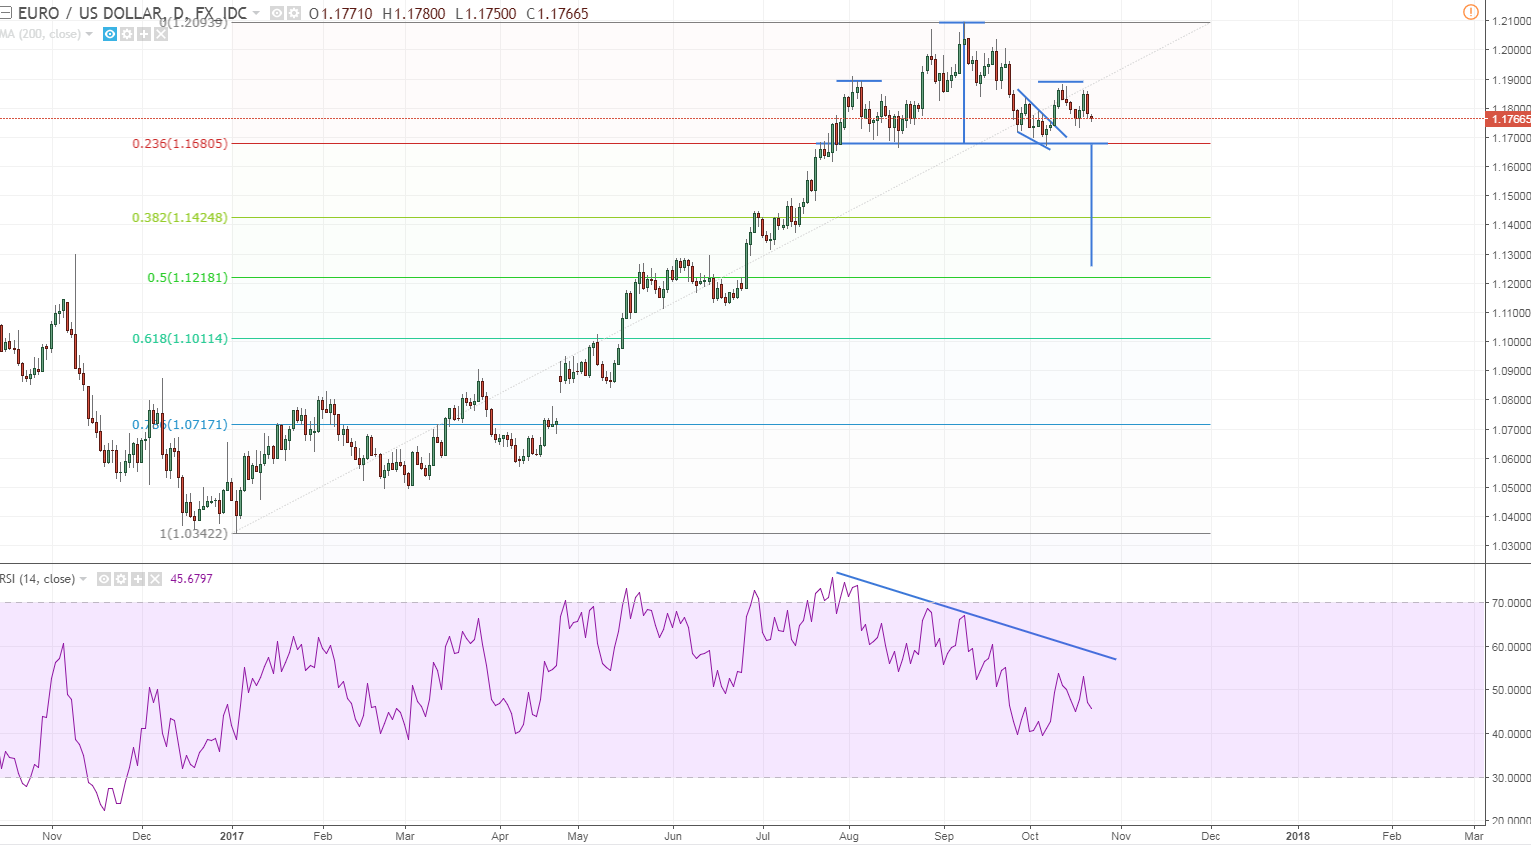The height and width of the screenshot is (845, 1531).
Task: Click the 2017 label on time axis
Action: [x=231, y=836]
